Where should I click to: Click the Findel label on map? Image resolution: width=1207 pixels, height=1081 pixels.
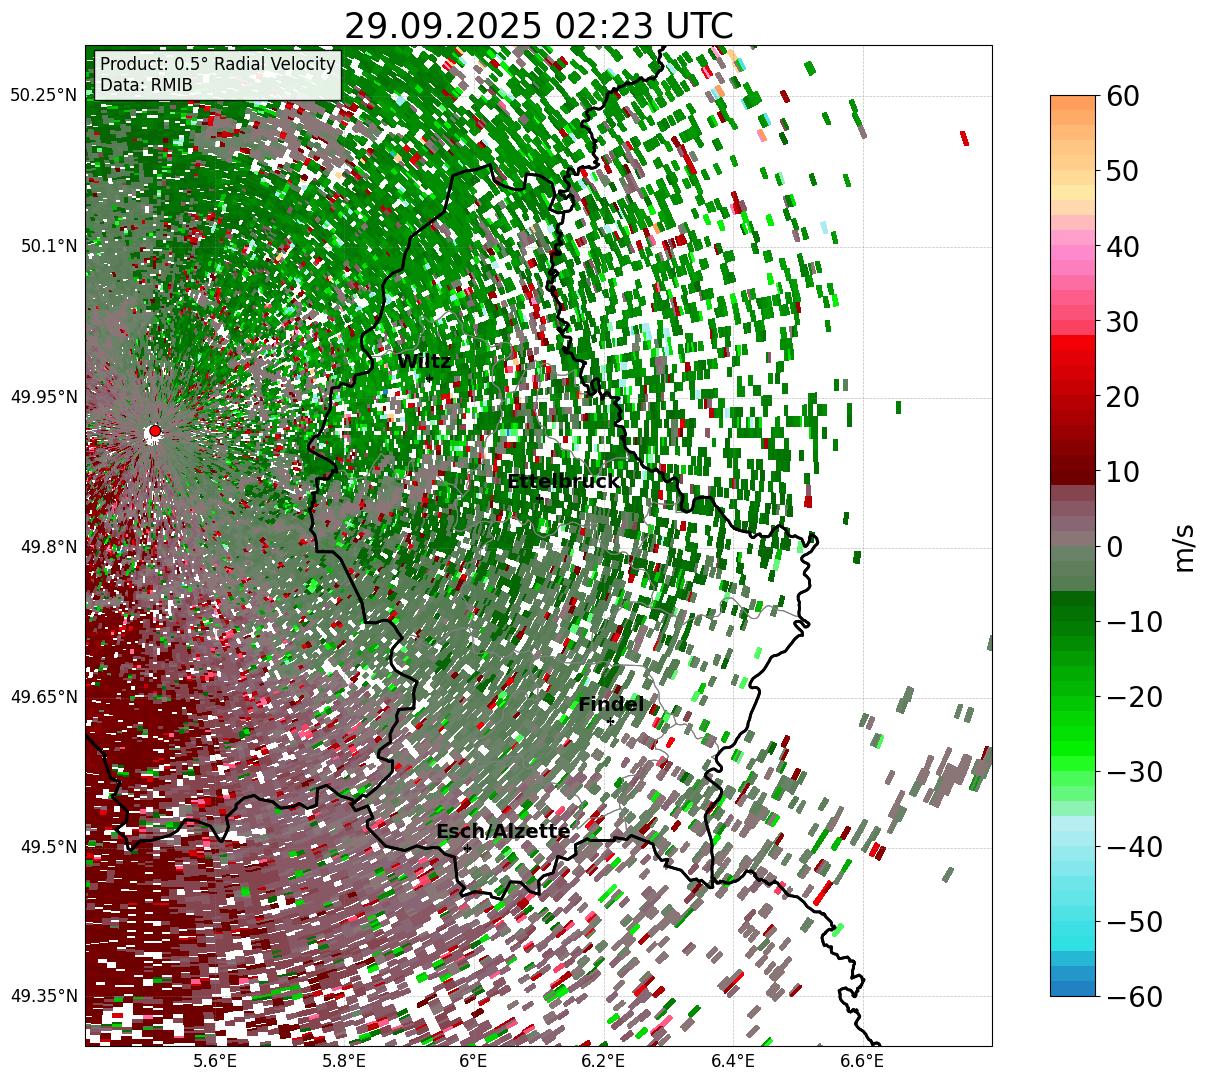click(x=611, y=705)
